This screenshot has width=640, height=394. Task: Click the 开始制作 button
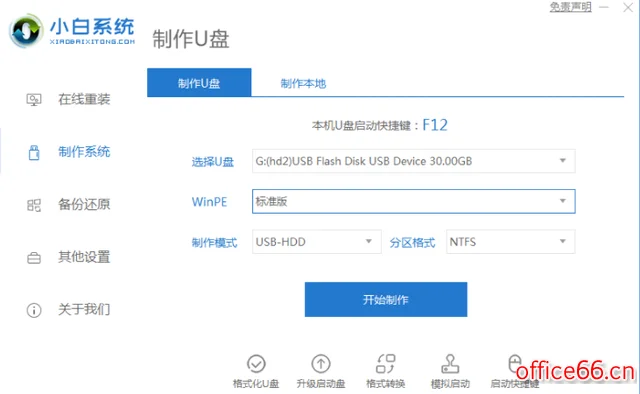(x=386, y=299)
